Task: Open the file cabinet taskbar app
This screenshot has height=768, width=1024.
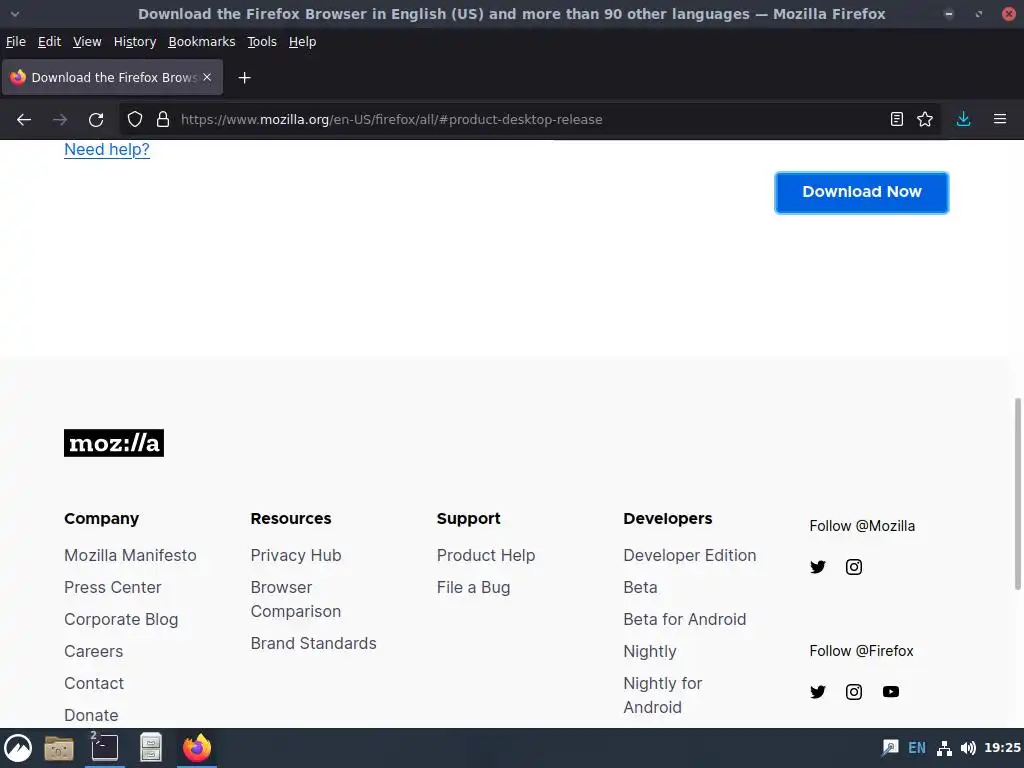Action: pyautogui.click(x=151, y=748)
